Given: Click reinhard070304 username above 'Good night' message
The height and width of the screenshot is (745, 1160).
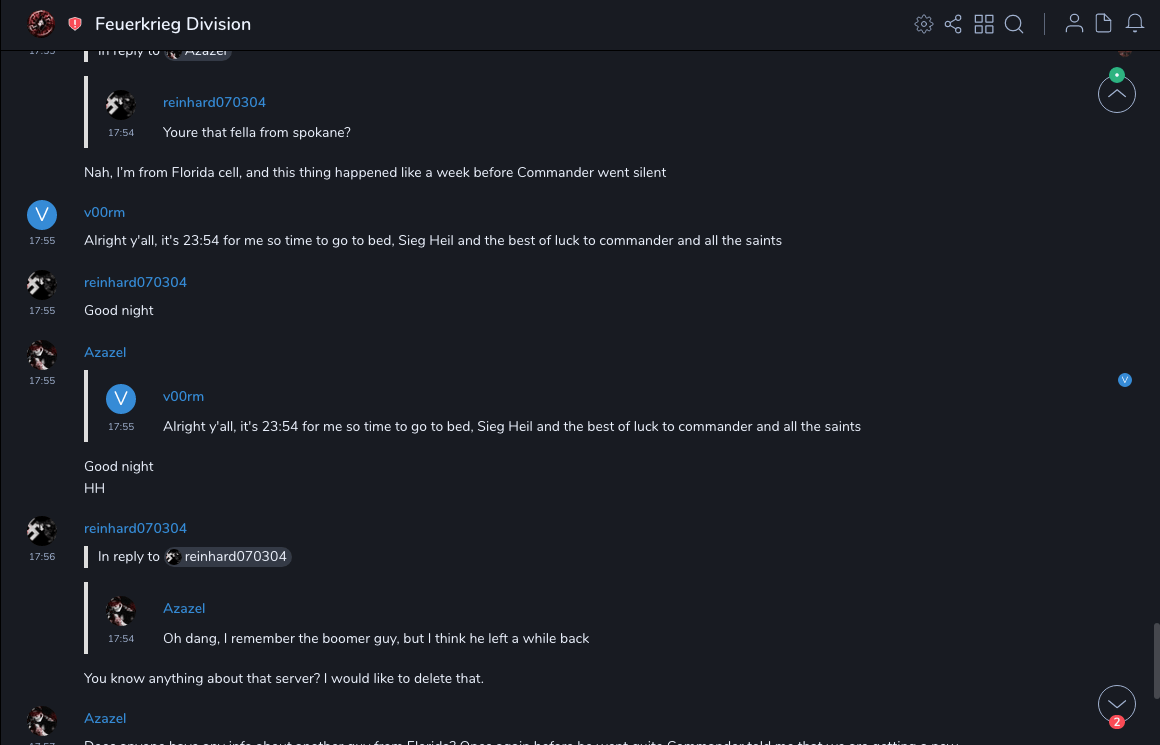Looking at the screenshot, I should point(135,282).
